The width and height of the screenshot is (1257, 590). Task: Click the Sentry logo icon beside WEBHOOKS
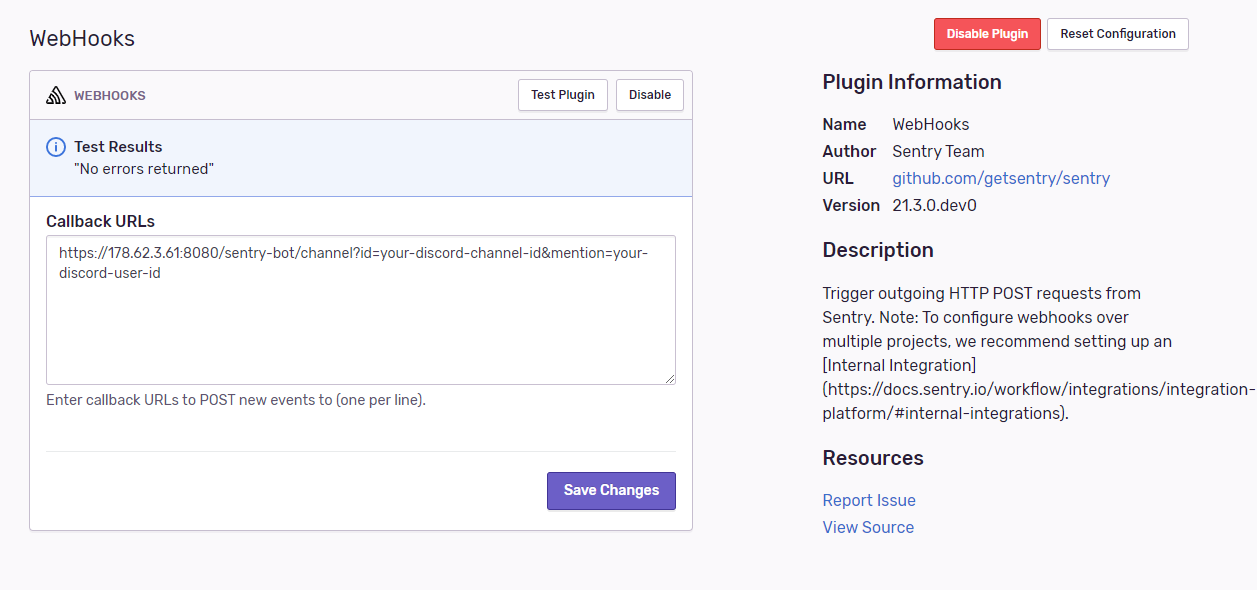(56, 96)
